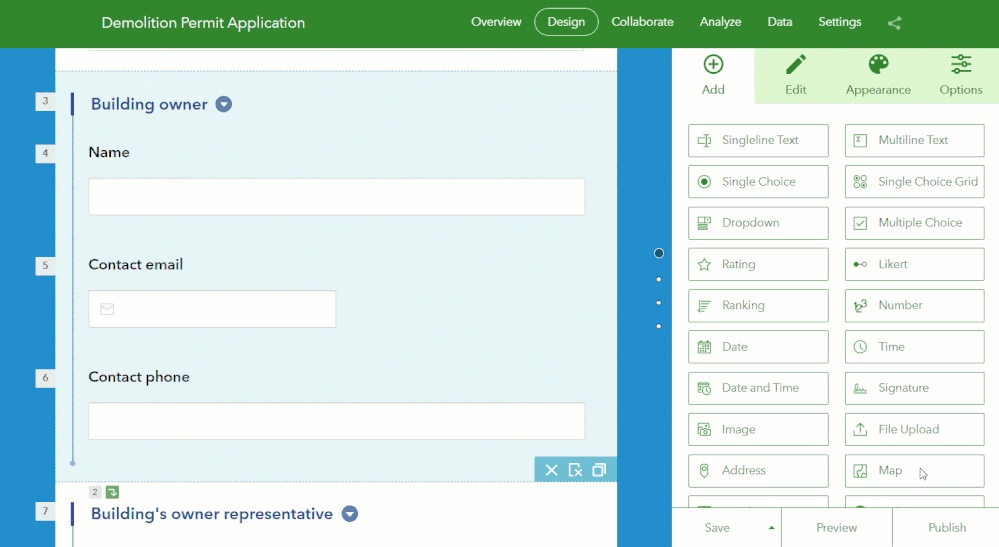Add a Time question
999x547 pixels.
pos(914,347)
